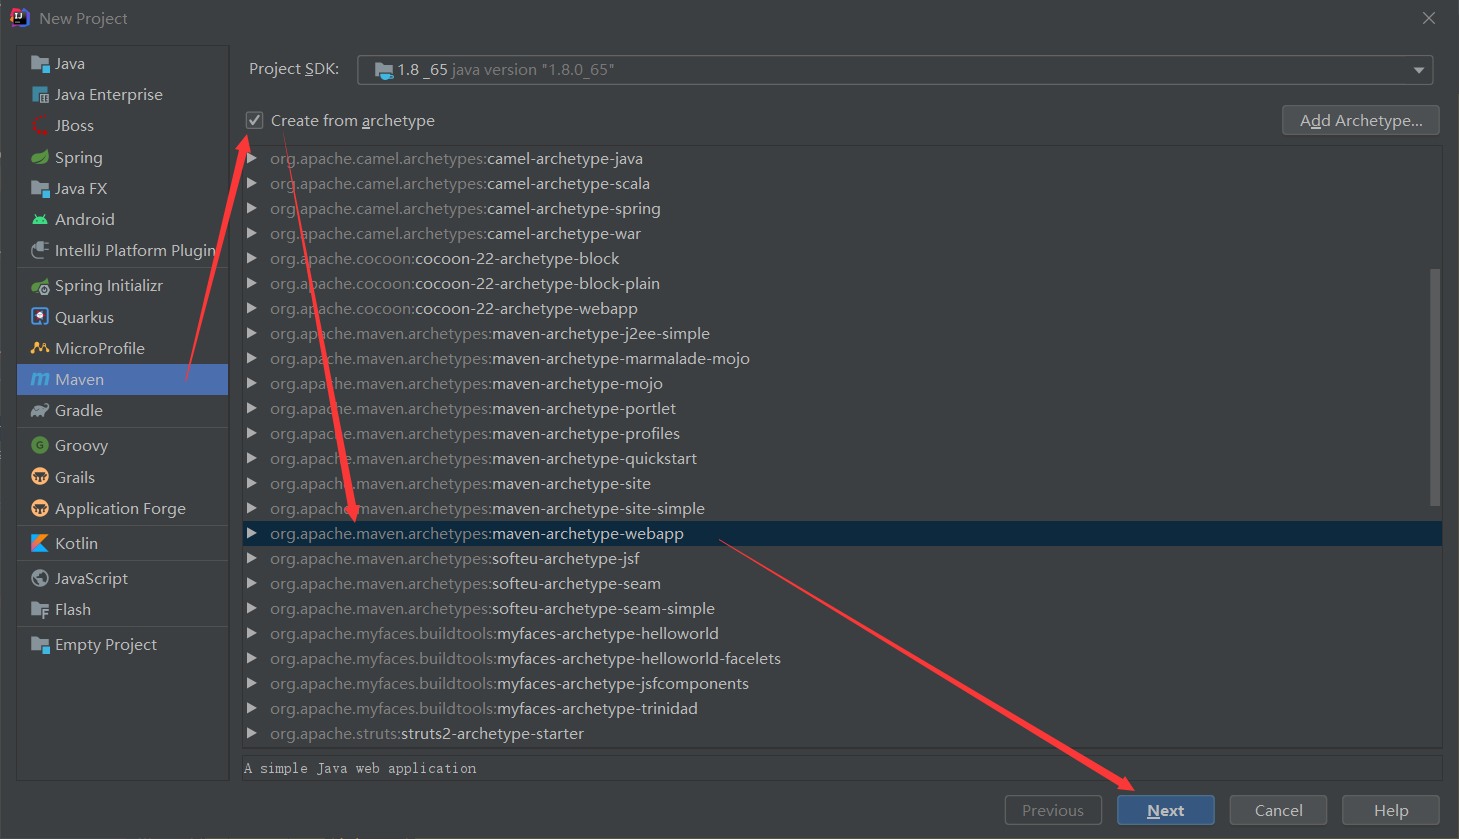Select myfaces-archetype-helloworld-facelets row
1459x839 pixels.
tap(842, 658)
